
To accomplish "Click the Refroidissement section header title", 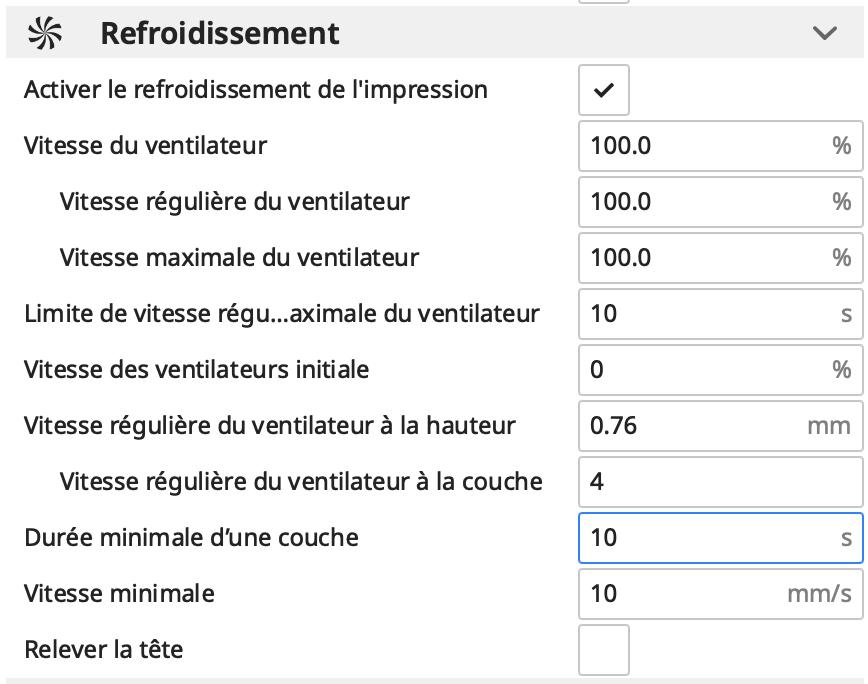I will (x=219, y=33).
